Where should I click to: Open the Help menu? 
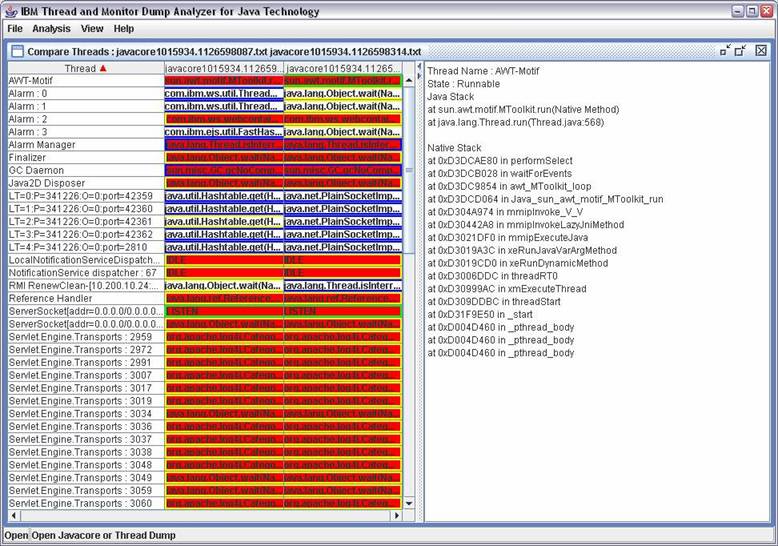(x=124, y=29)
